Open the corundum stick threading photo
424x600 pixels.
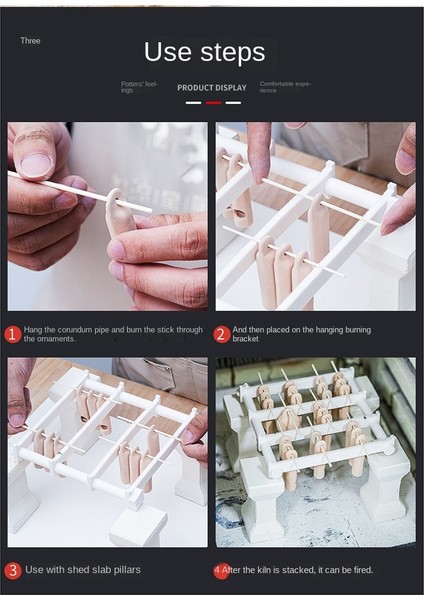(108, 216)
